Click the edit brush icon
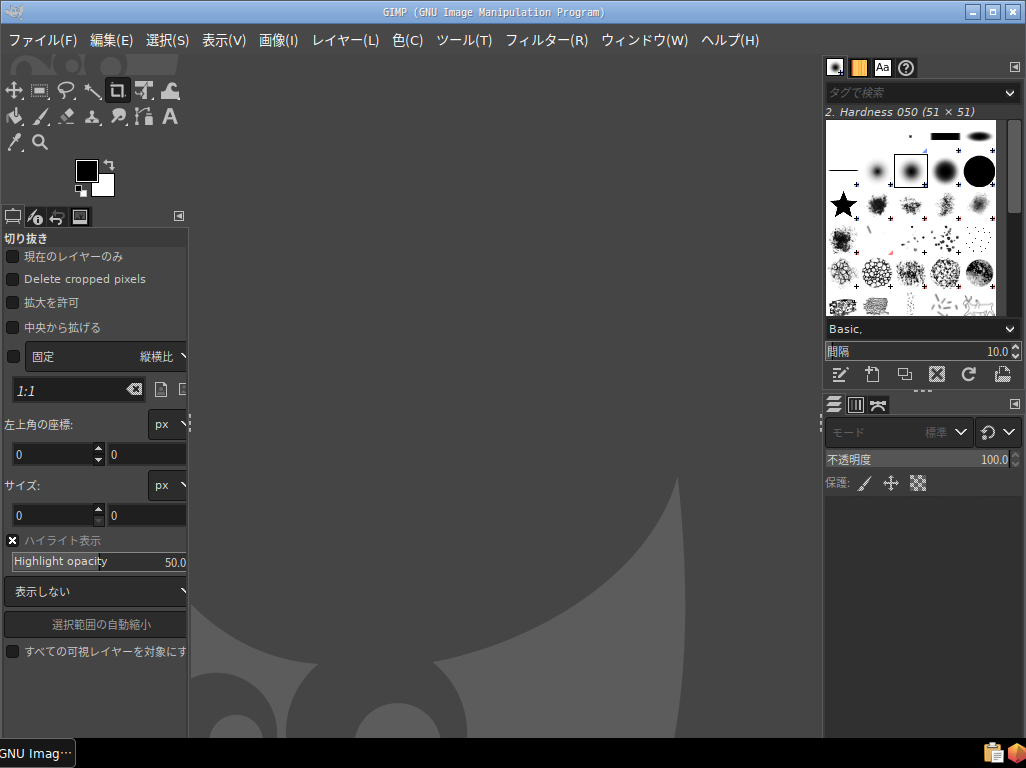Screen dimensions: 1026x768 pyautogui.click(x=840, y=374)
